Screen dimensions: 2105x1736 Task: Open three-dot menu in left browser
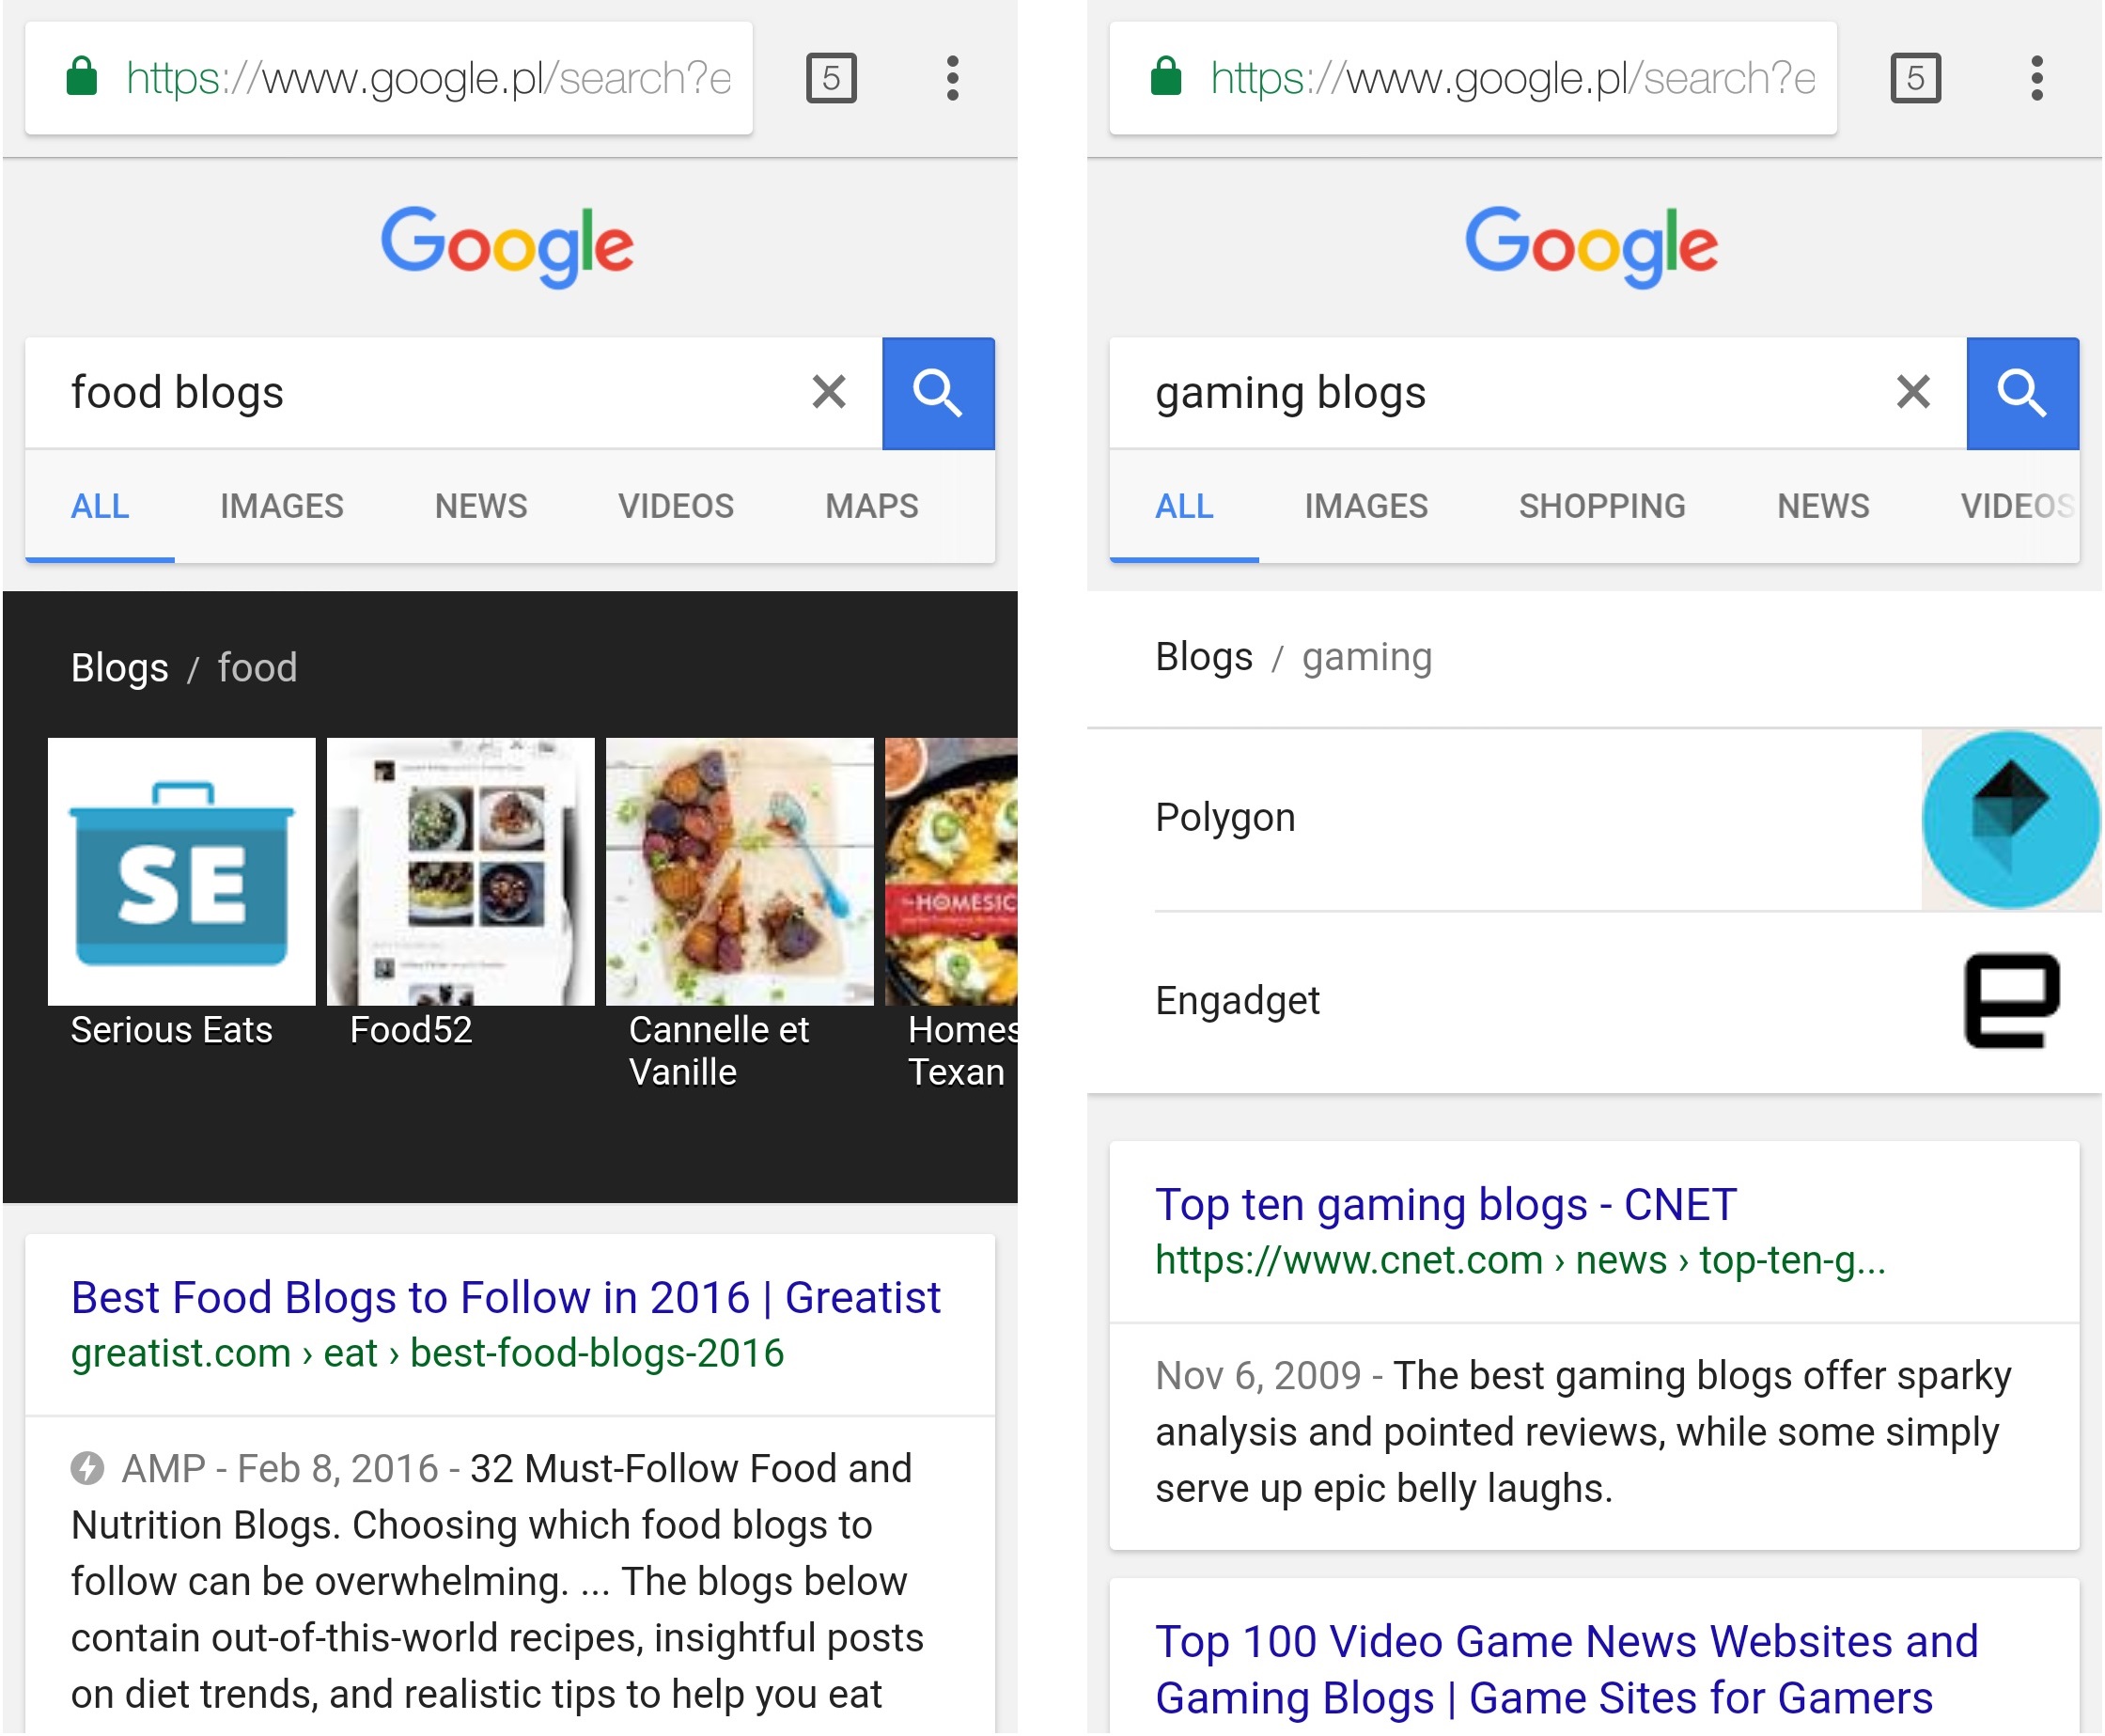[953, 78]
